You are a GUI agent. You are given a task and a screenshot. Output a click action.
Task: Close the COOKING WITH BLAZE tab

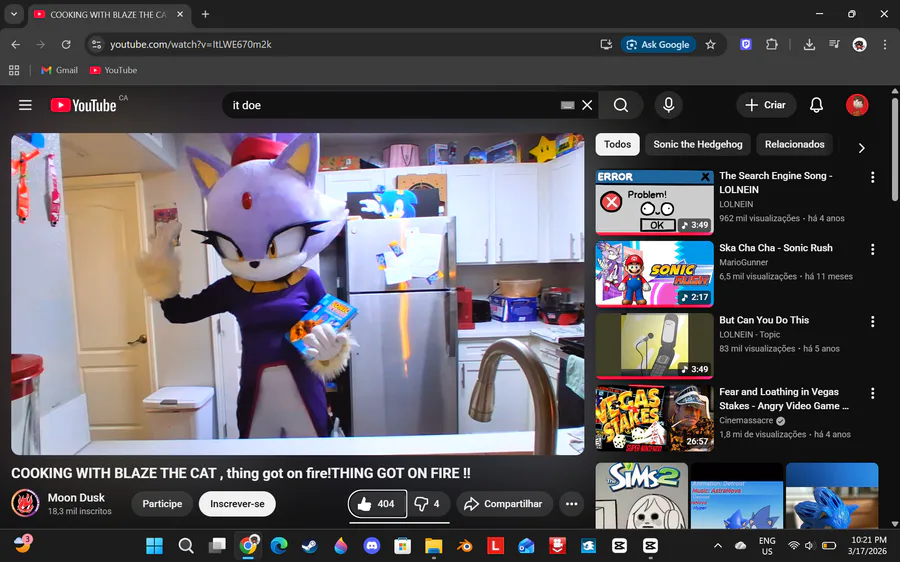(x=180, y=14)
